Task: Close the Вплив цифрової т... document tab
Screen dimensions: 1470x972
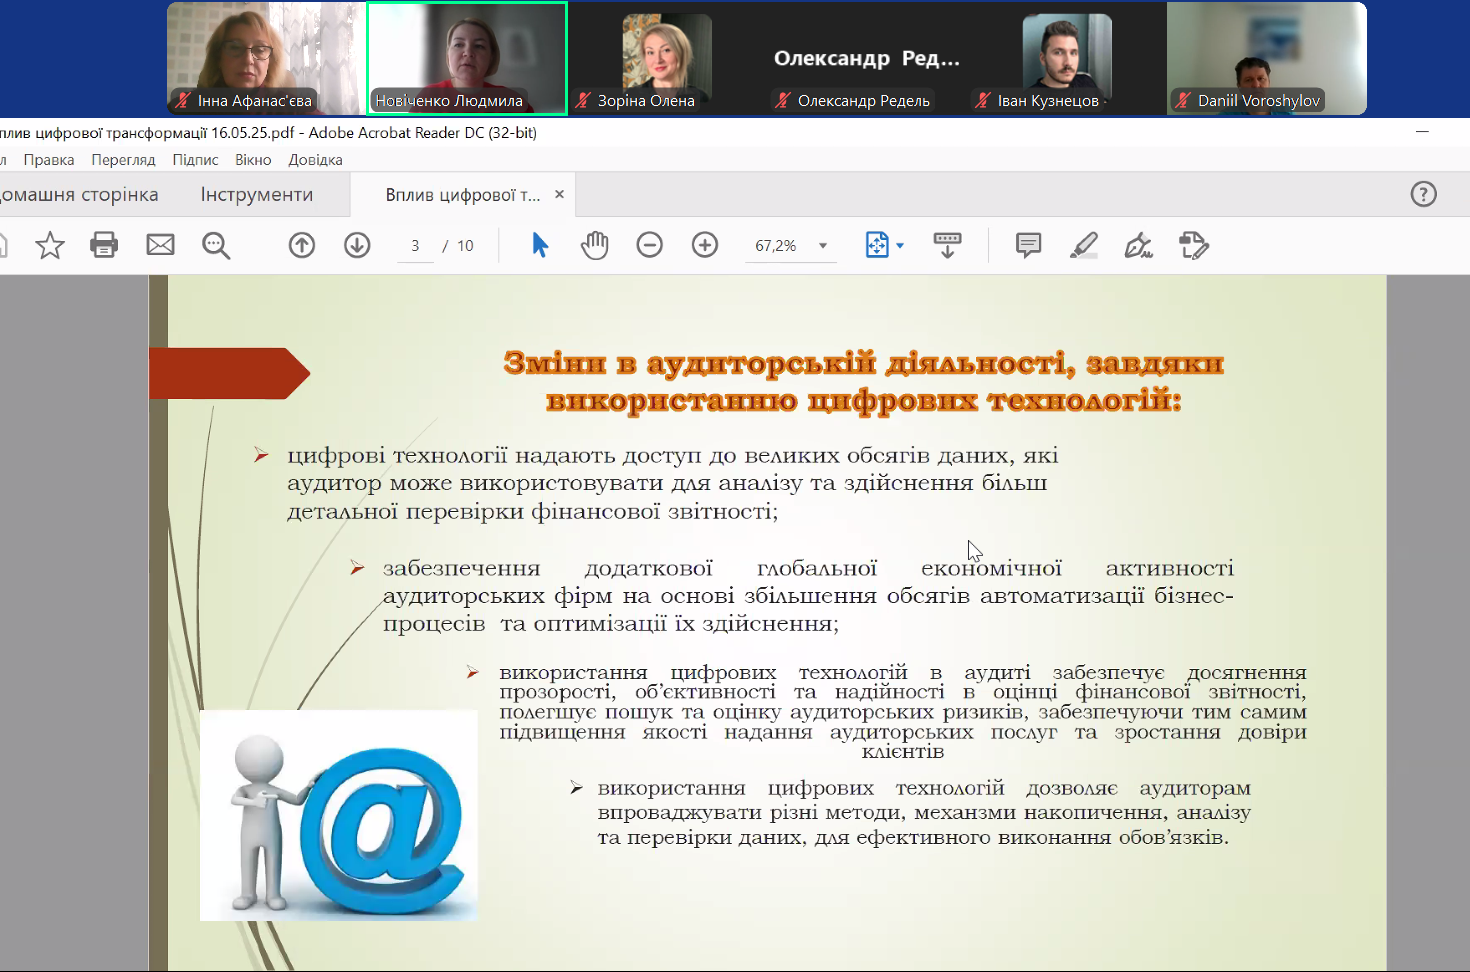Action: (x=559, y=195)
